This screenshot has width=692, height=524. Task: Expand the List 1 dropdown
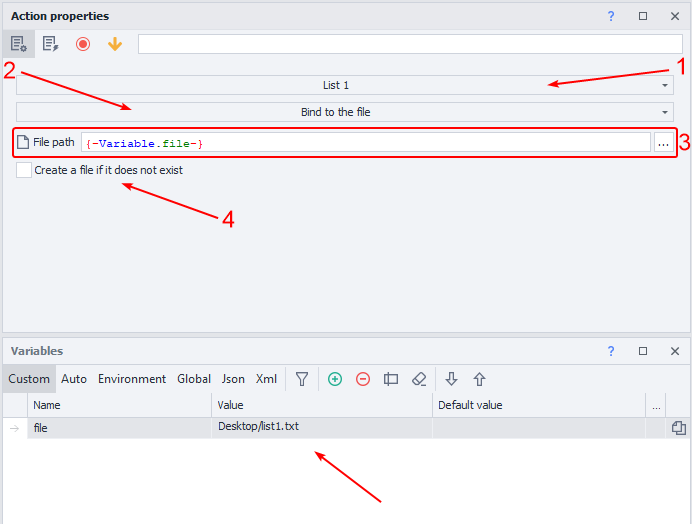click(344, 86)
